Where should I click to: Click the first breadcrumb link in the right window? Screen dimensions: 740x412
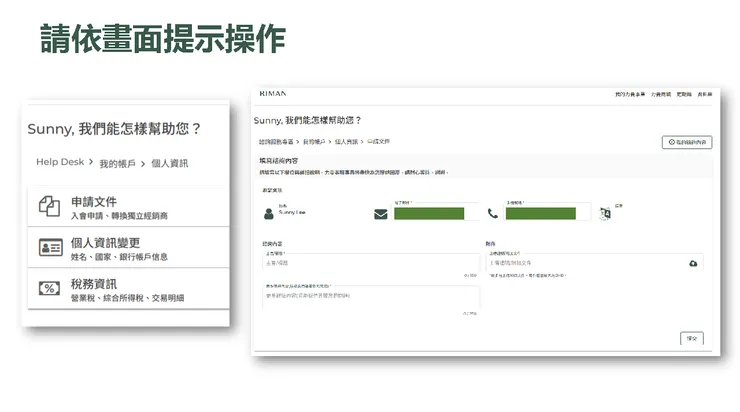pyautogui.click(x=276, y=142)
